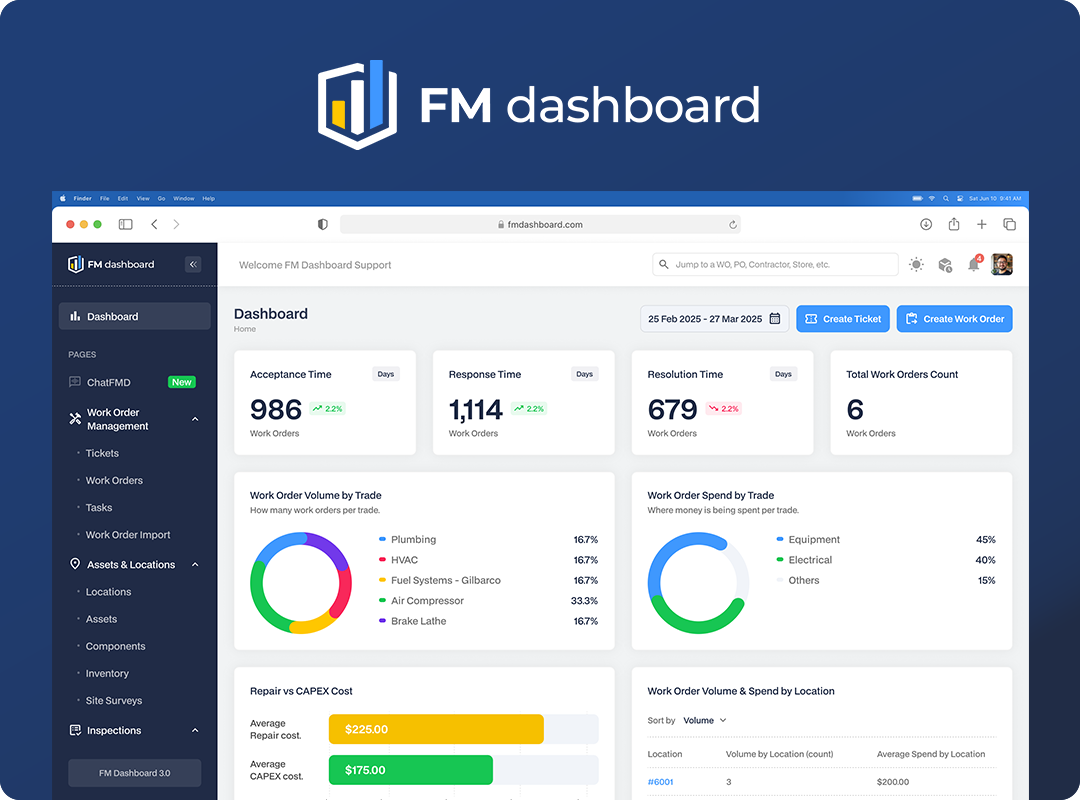This screenshot has width=1080, height=800.
Task: Go forward with the browser forward arrow
Action: click(176, 224)
